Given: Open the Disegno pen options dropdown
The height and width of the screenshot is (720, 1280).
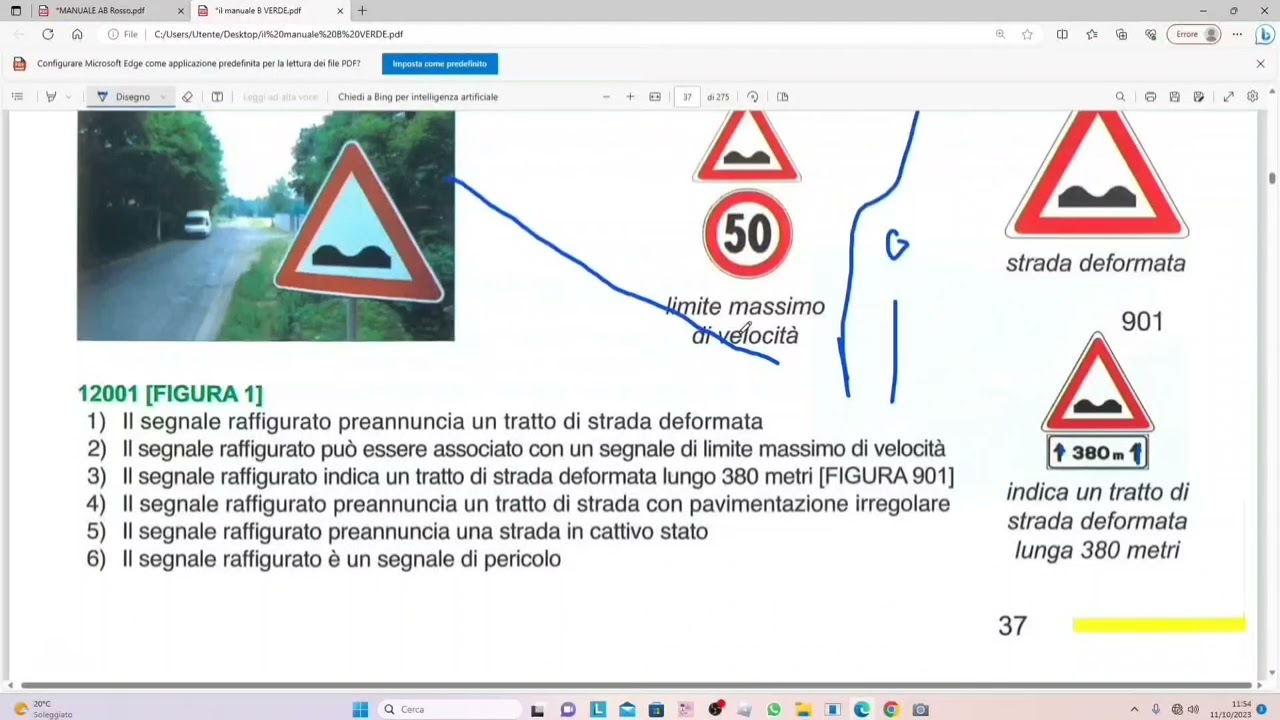Looking at the screenshot, I should (x=163, y=97).
